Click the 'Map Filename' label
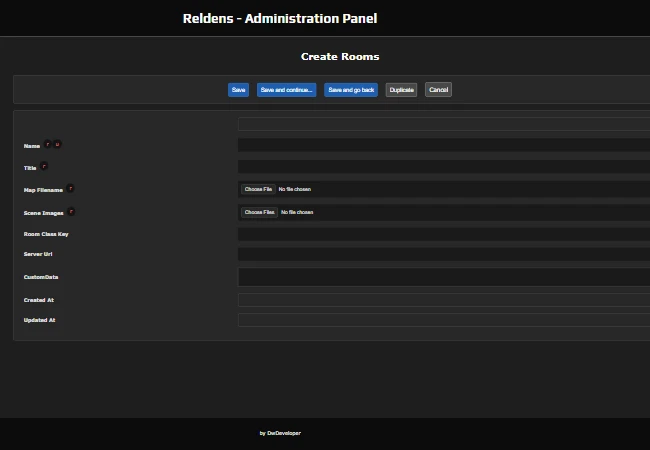650x450 pixels. (x=43, y=190)
